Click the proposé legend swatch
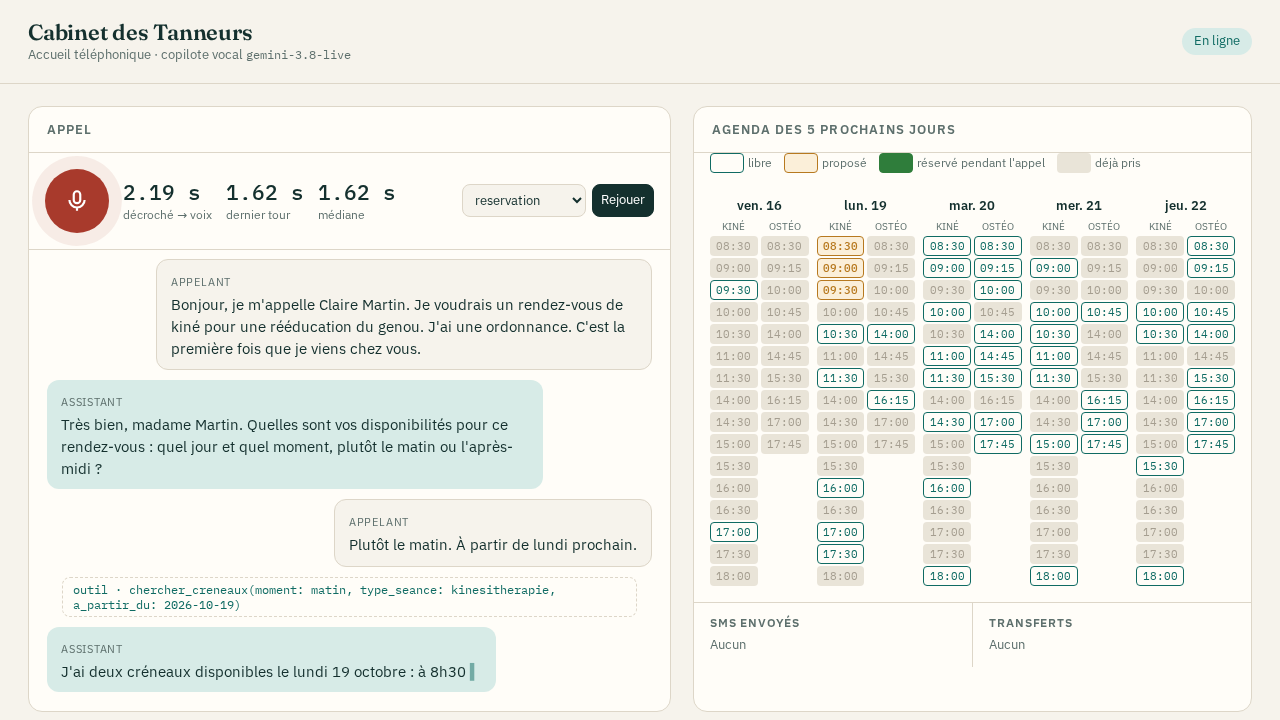This screenshot has height=720, width=1280. pyautogui.click(x=801, y=163)
